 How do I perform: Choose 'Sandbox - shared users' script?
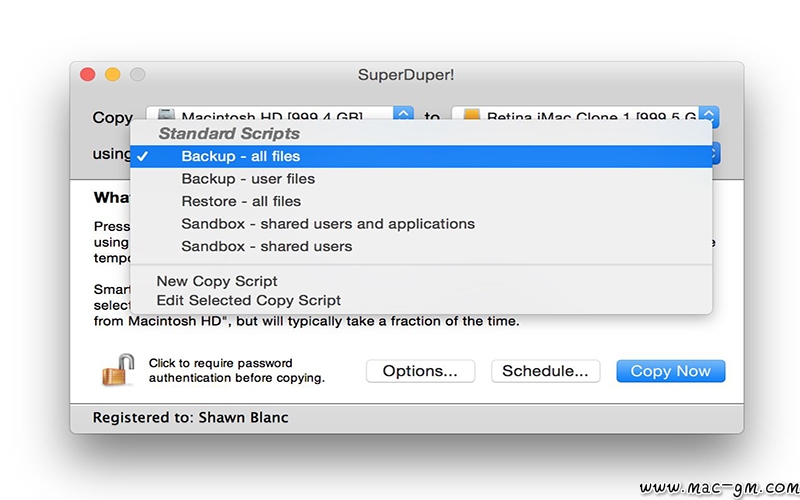[x=421, y=246]
